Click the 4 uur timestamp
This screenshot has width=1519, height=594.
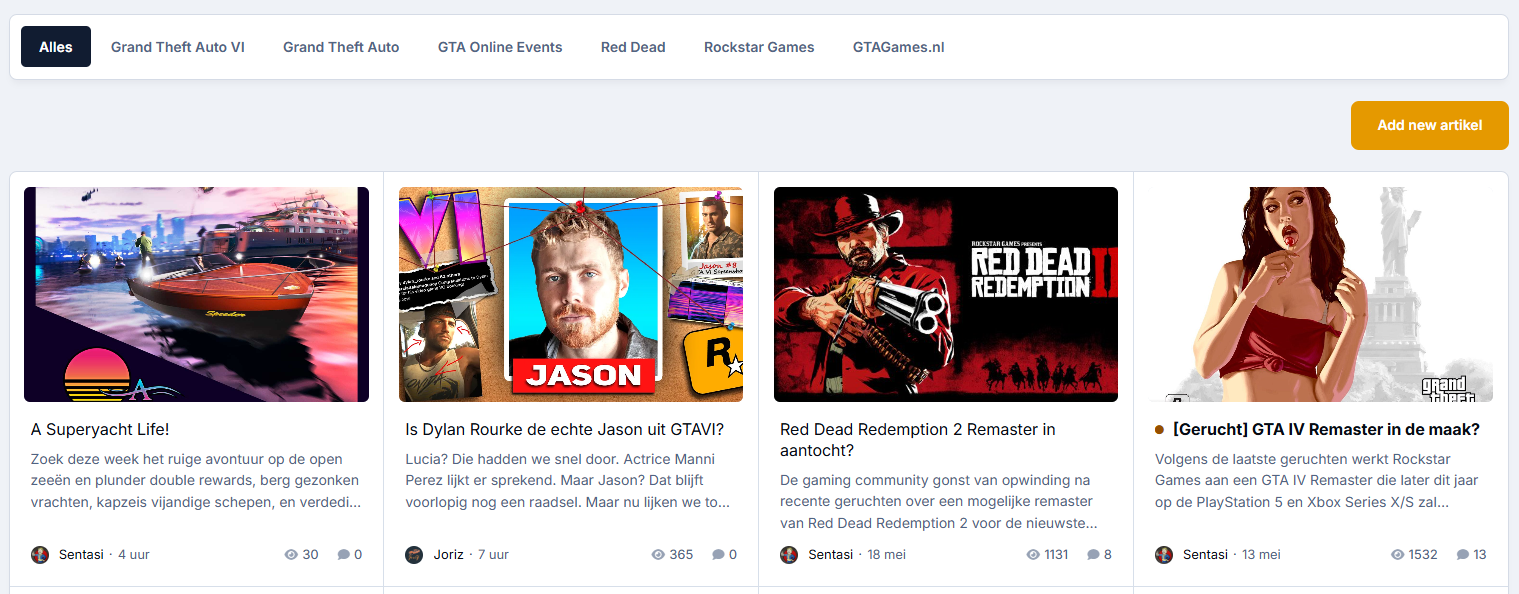click(x=134, y=554)
